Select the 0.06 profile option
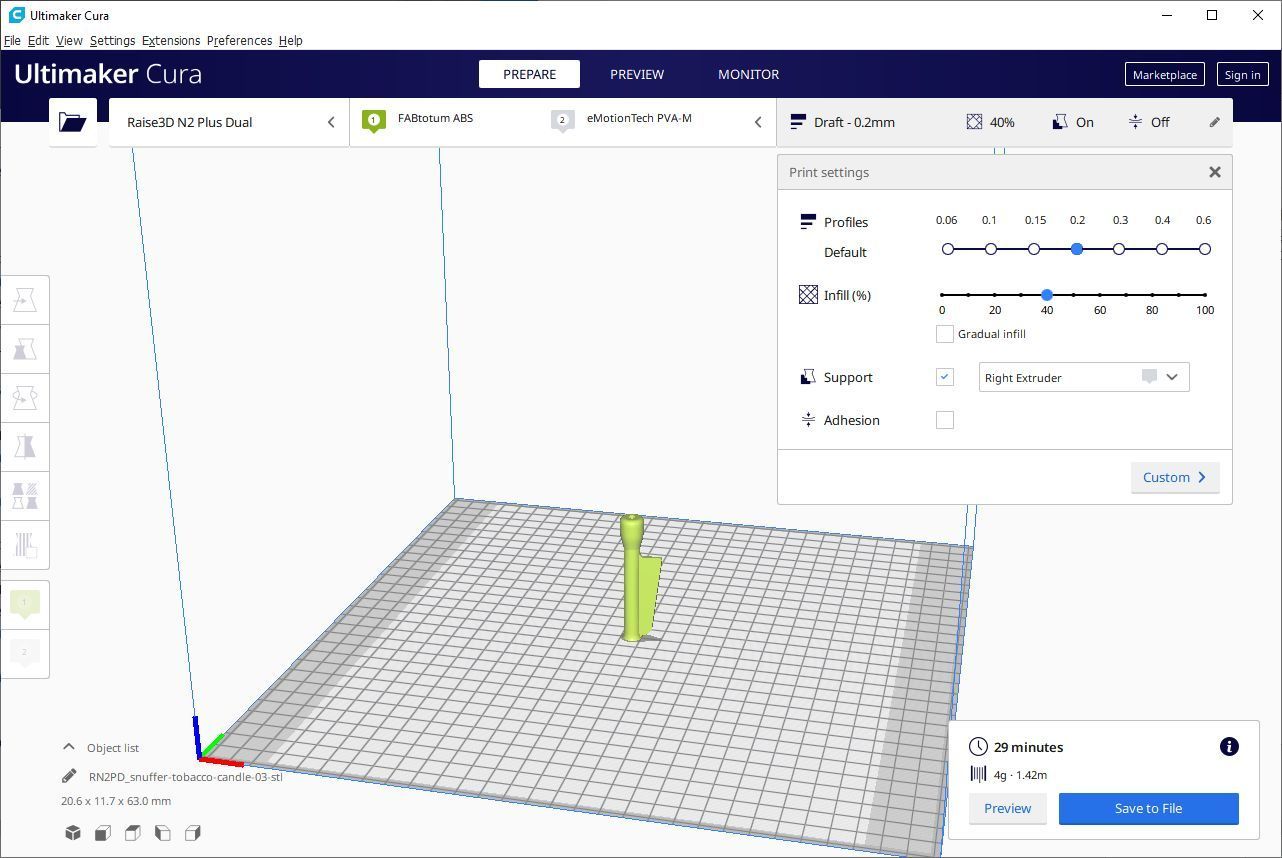Image resolution: width=1282 pixels, height=858 pixels. (948, 249)
